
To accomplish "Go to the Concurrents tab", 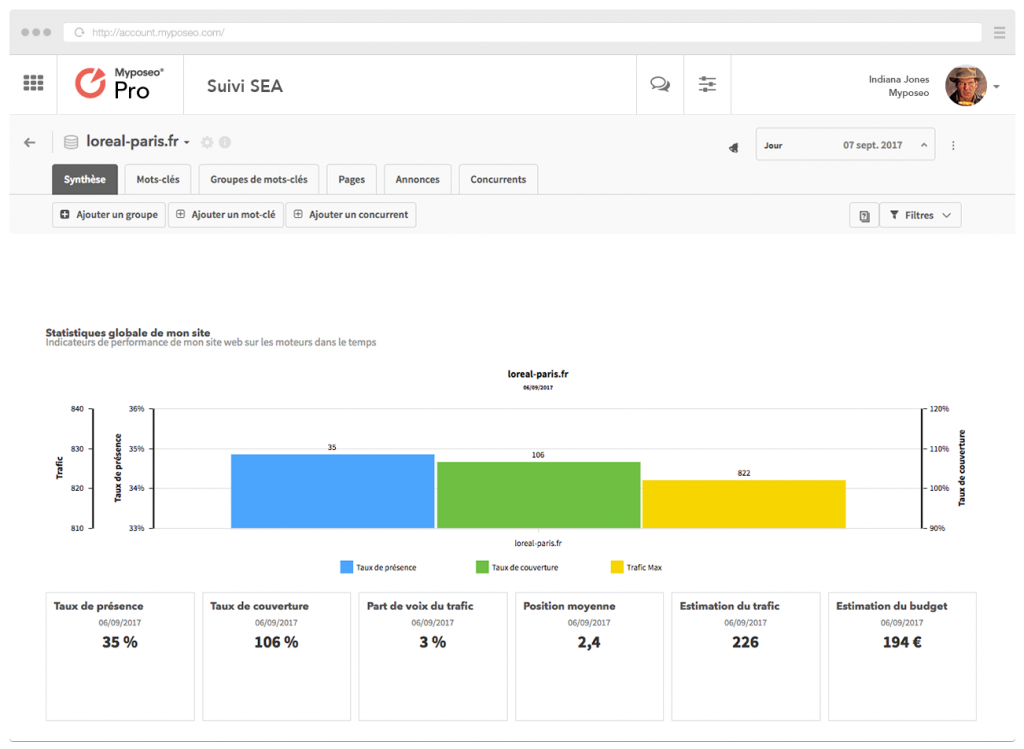I will (x=498, y=180).
